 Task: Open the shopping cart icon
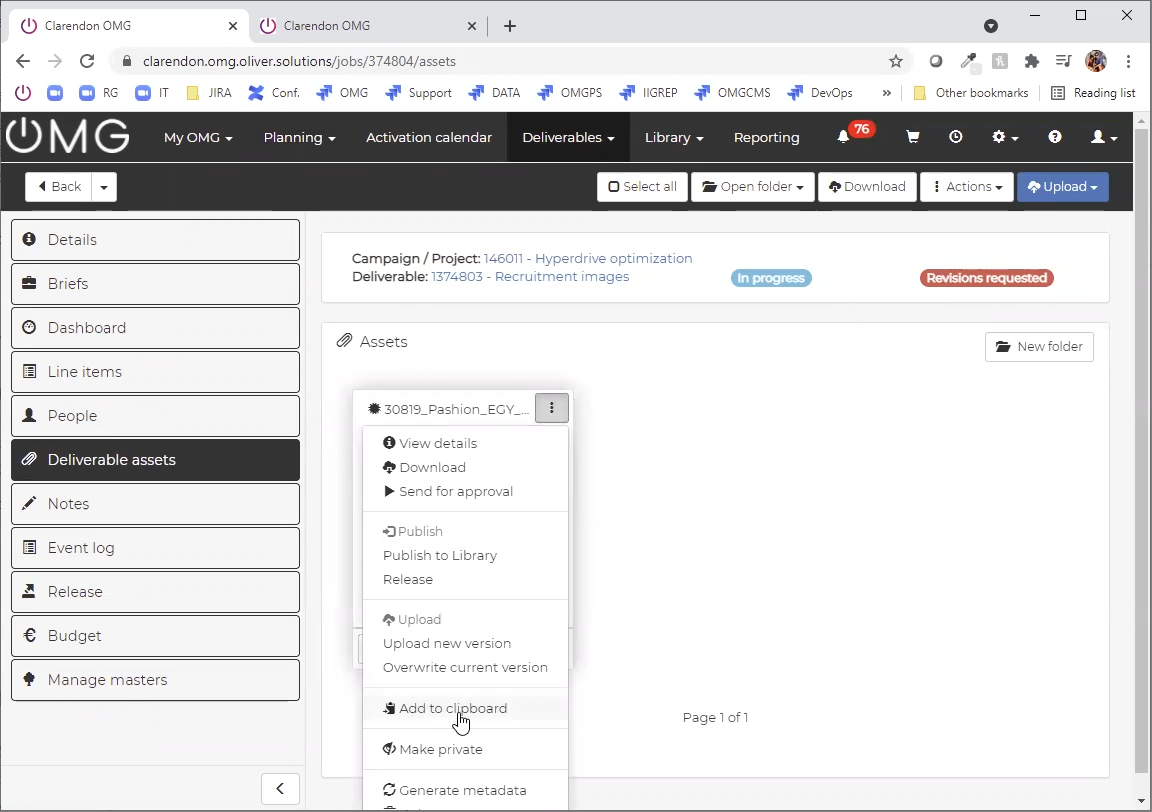(912, 137)
